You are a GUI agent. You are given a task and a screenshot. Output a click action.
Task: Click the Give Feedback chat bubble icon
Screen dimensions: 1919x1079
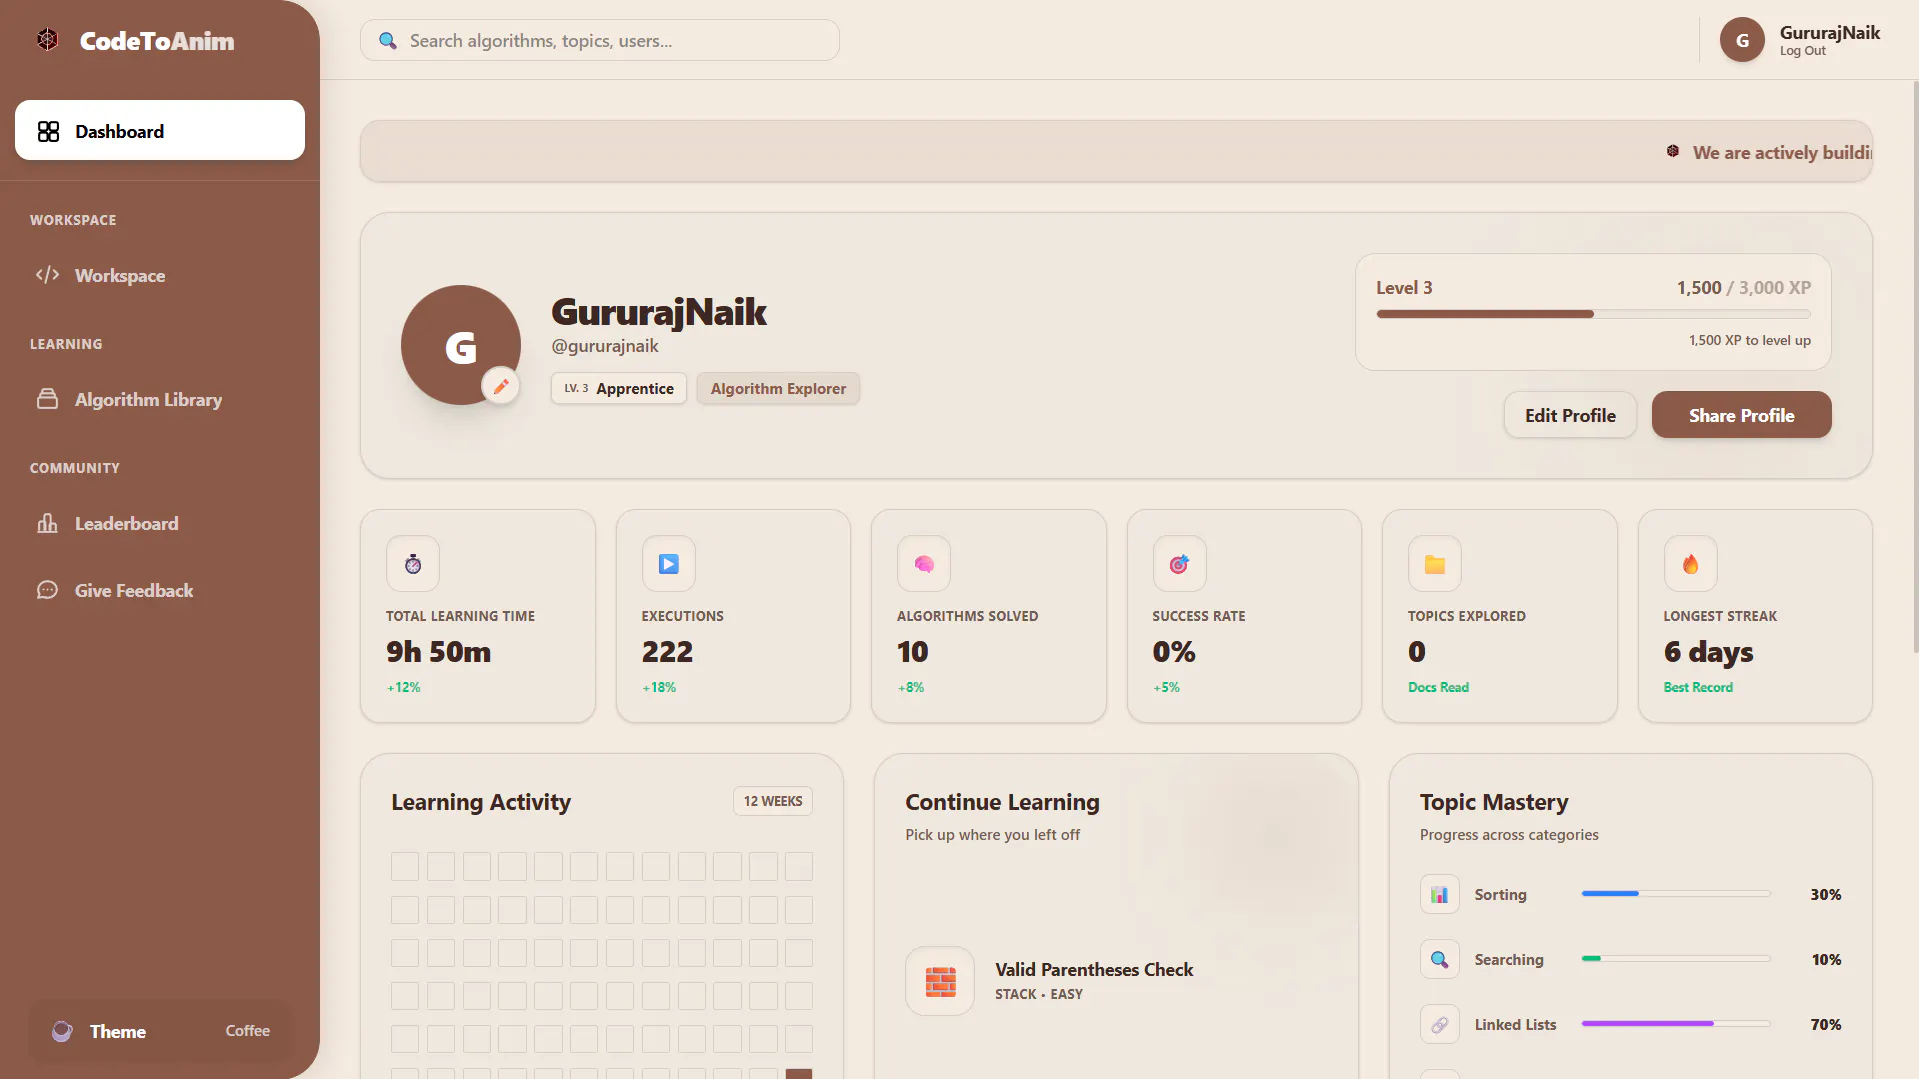click(47, 590)
